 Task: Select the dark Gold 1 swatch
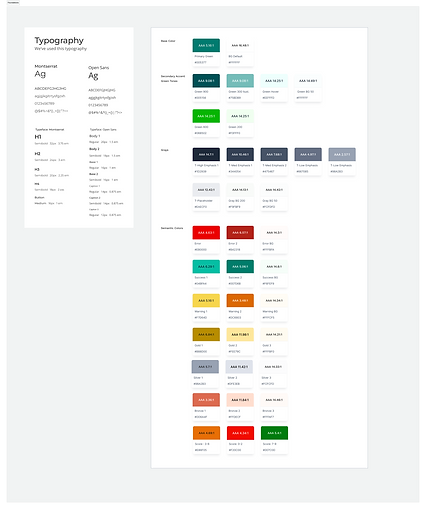(x=206, y=334)
